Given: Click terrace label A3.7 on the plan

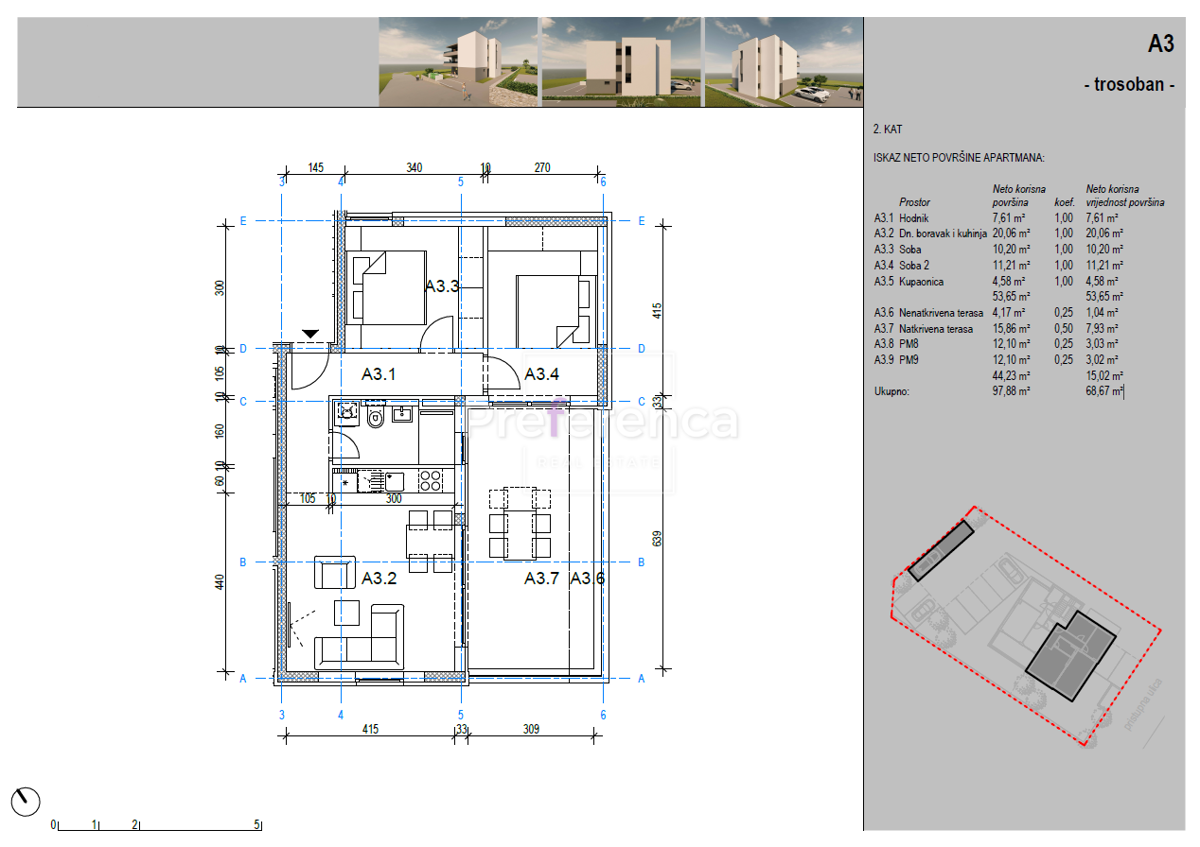Looking at the screenshot, I should [x=543, y=578].
